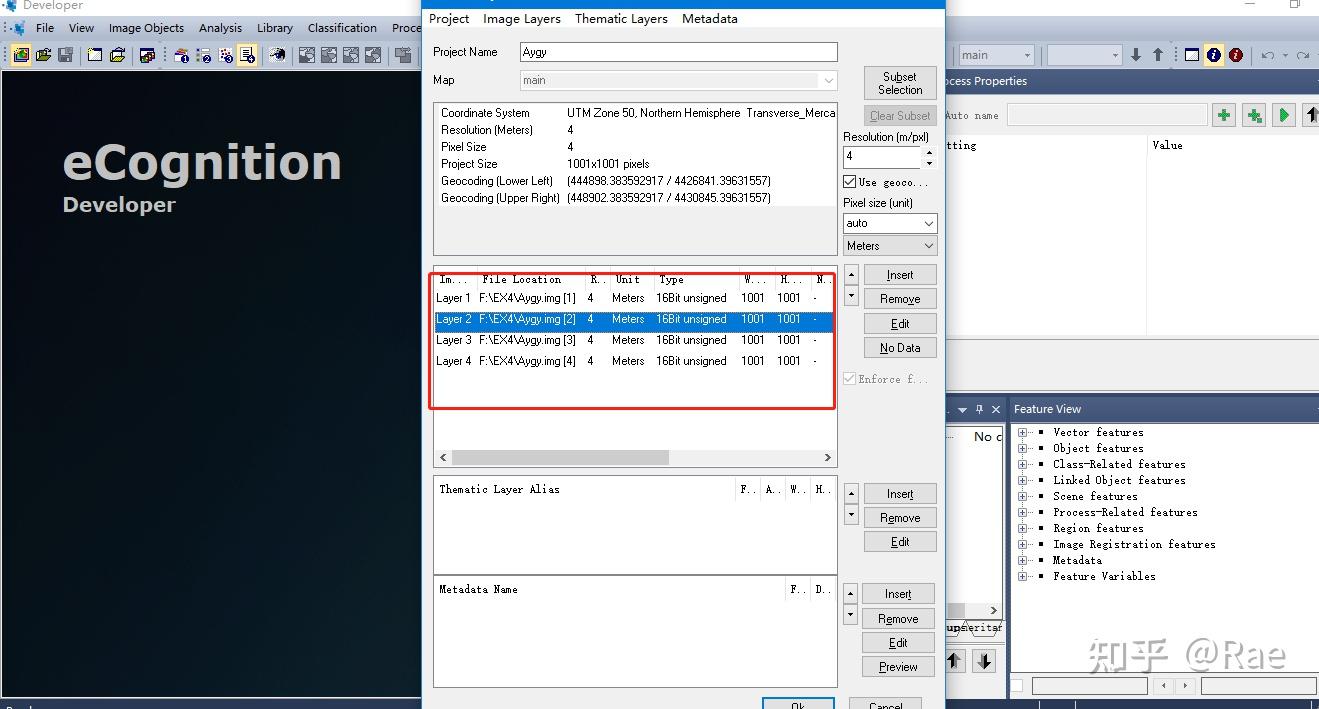
Task: Open the Image Layers menu
Action: (x=521, y=18)
